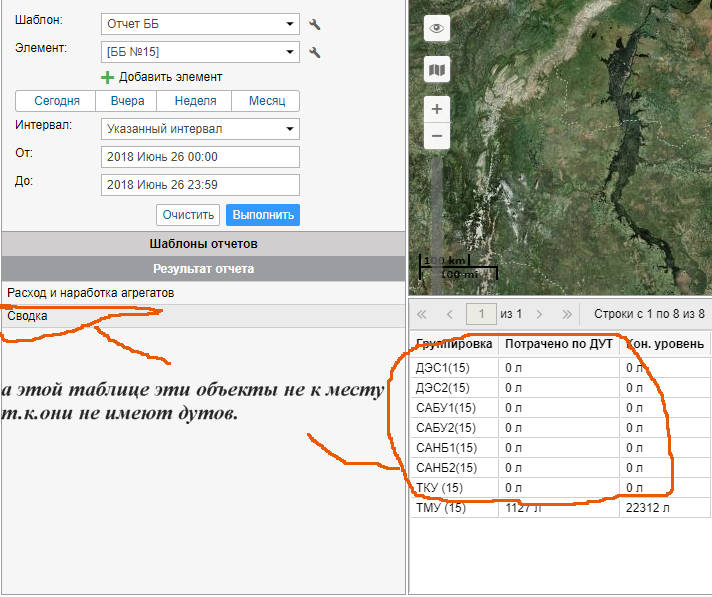
Task: Open Интервал dropdown Указанный интервал
Action: click(200, 129)
